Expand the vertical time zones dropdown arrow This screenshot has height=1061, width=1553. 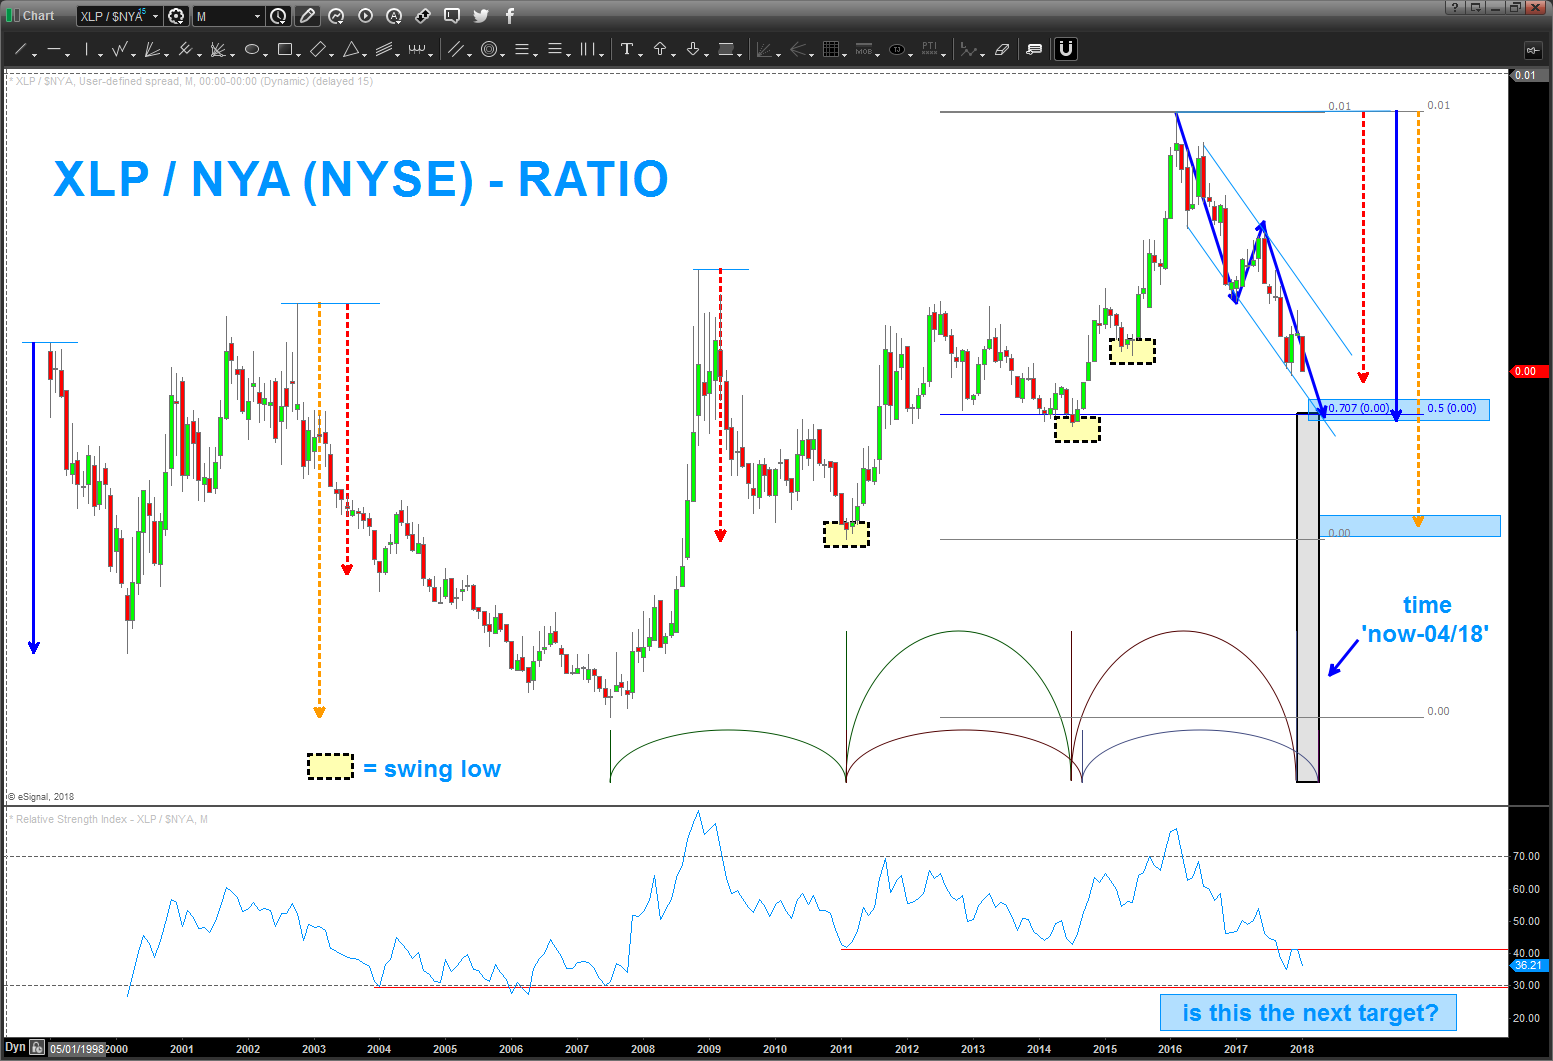pyautogui.click(x=602, y=54)
